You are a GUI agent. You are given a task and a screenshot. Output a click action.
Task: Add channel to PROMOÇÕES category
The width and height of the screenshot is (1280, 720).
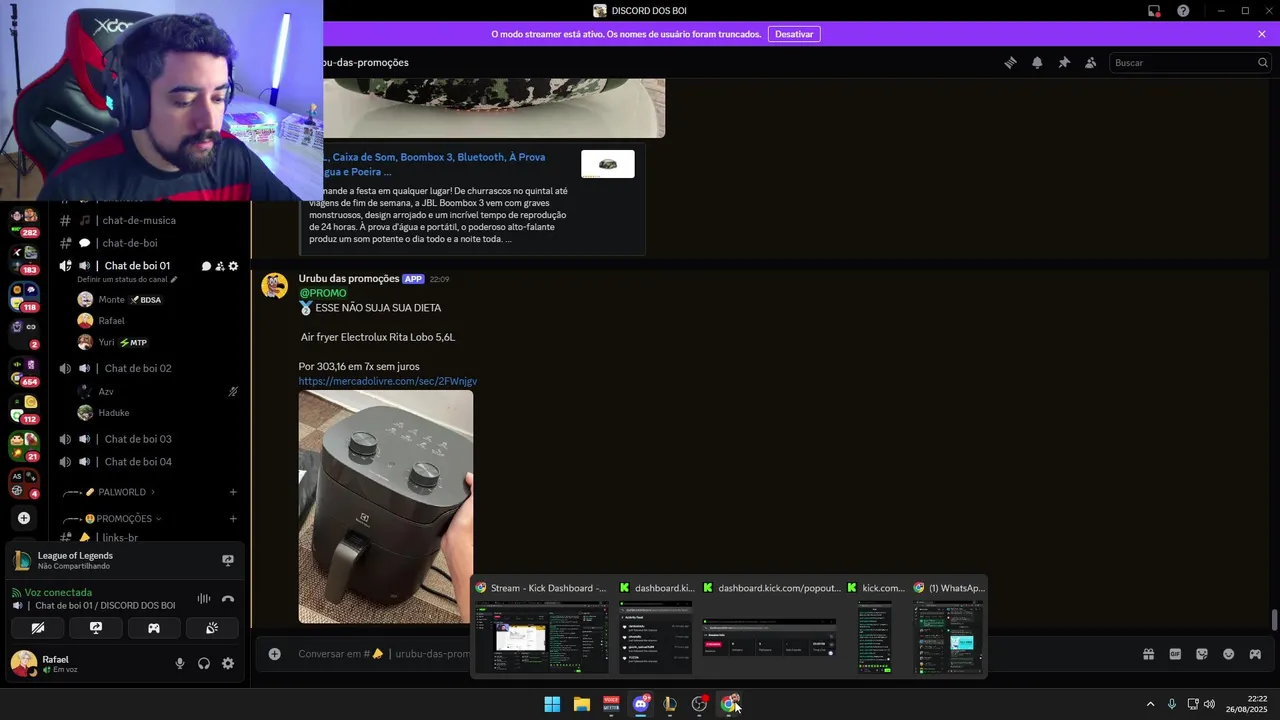[233, 518]
